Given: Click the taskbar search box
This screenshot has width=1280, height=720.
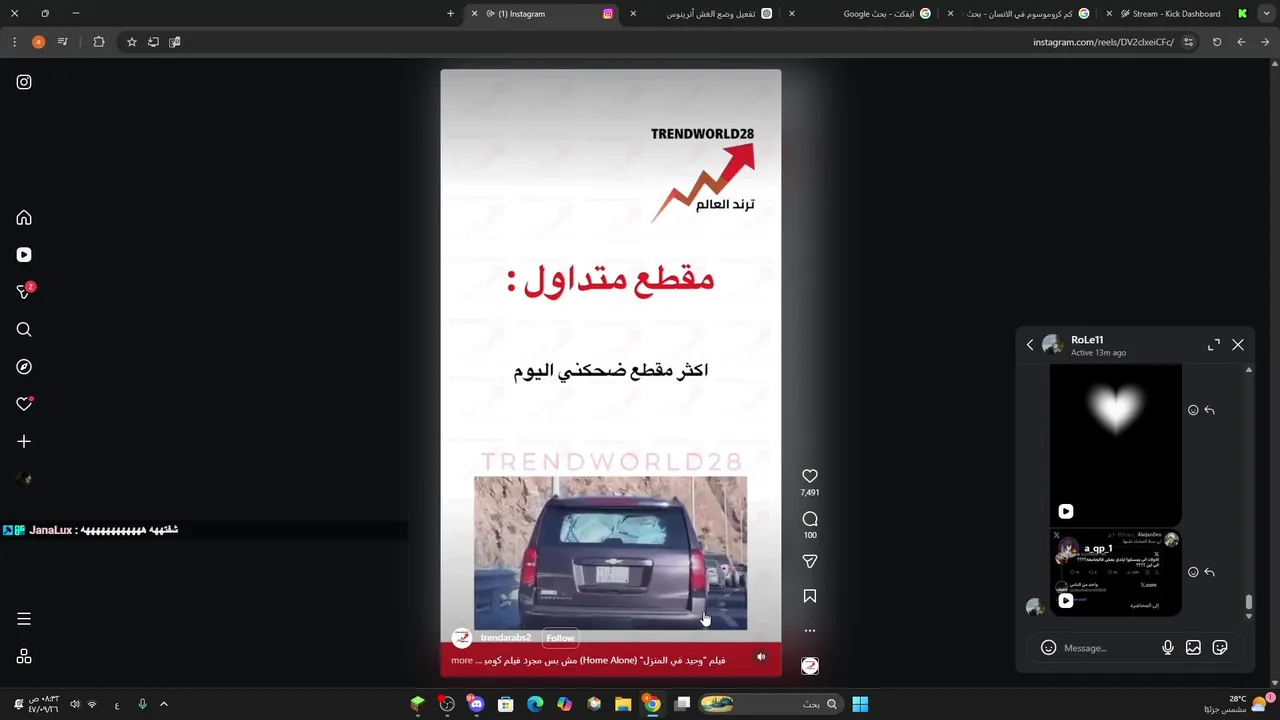Looking at the screenshot, I should 770,704.
